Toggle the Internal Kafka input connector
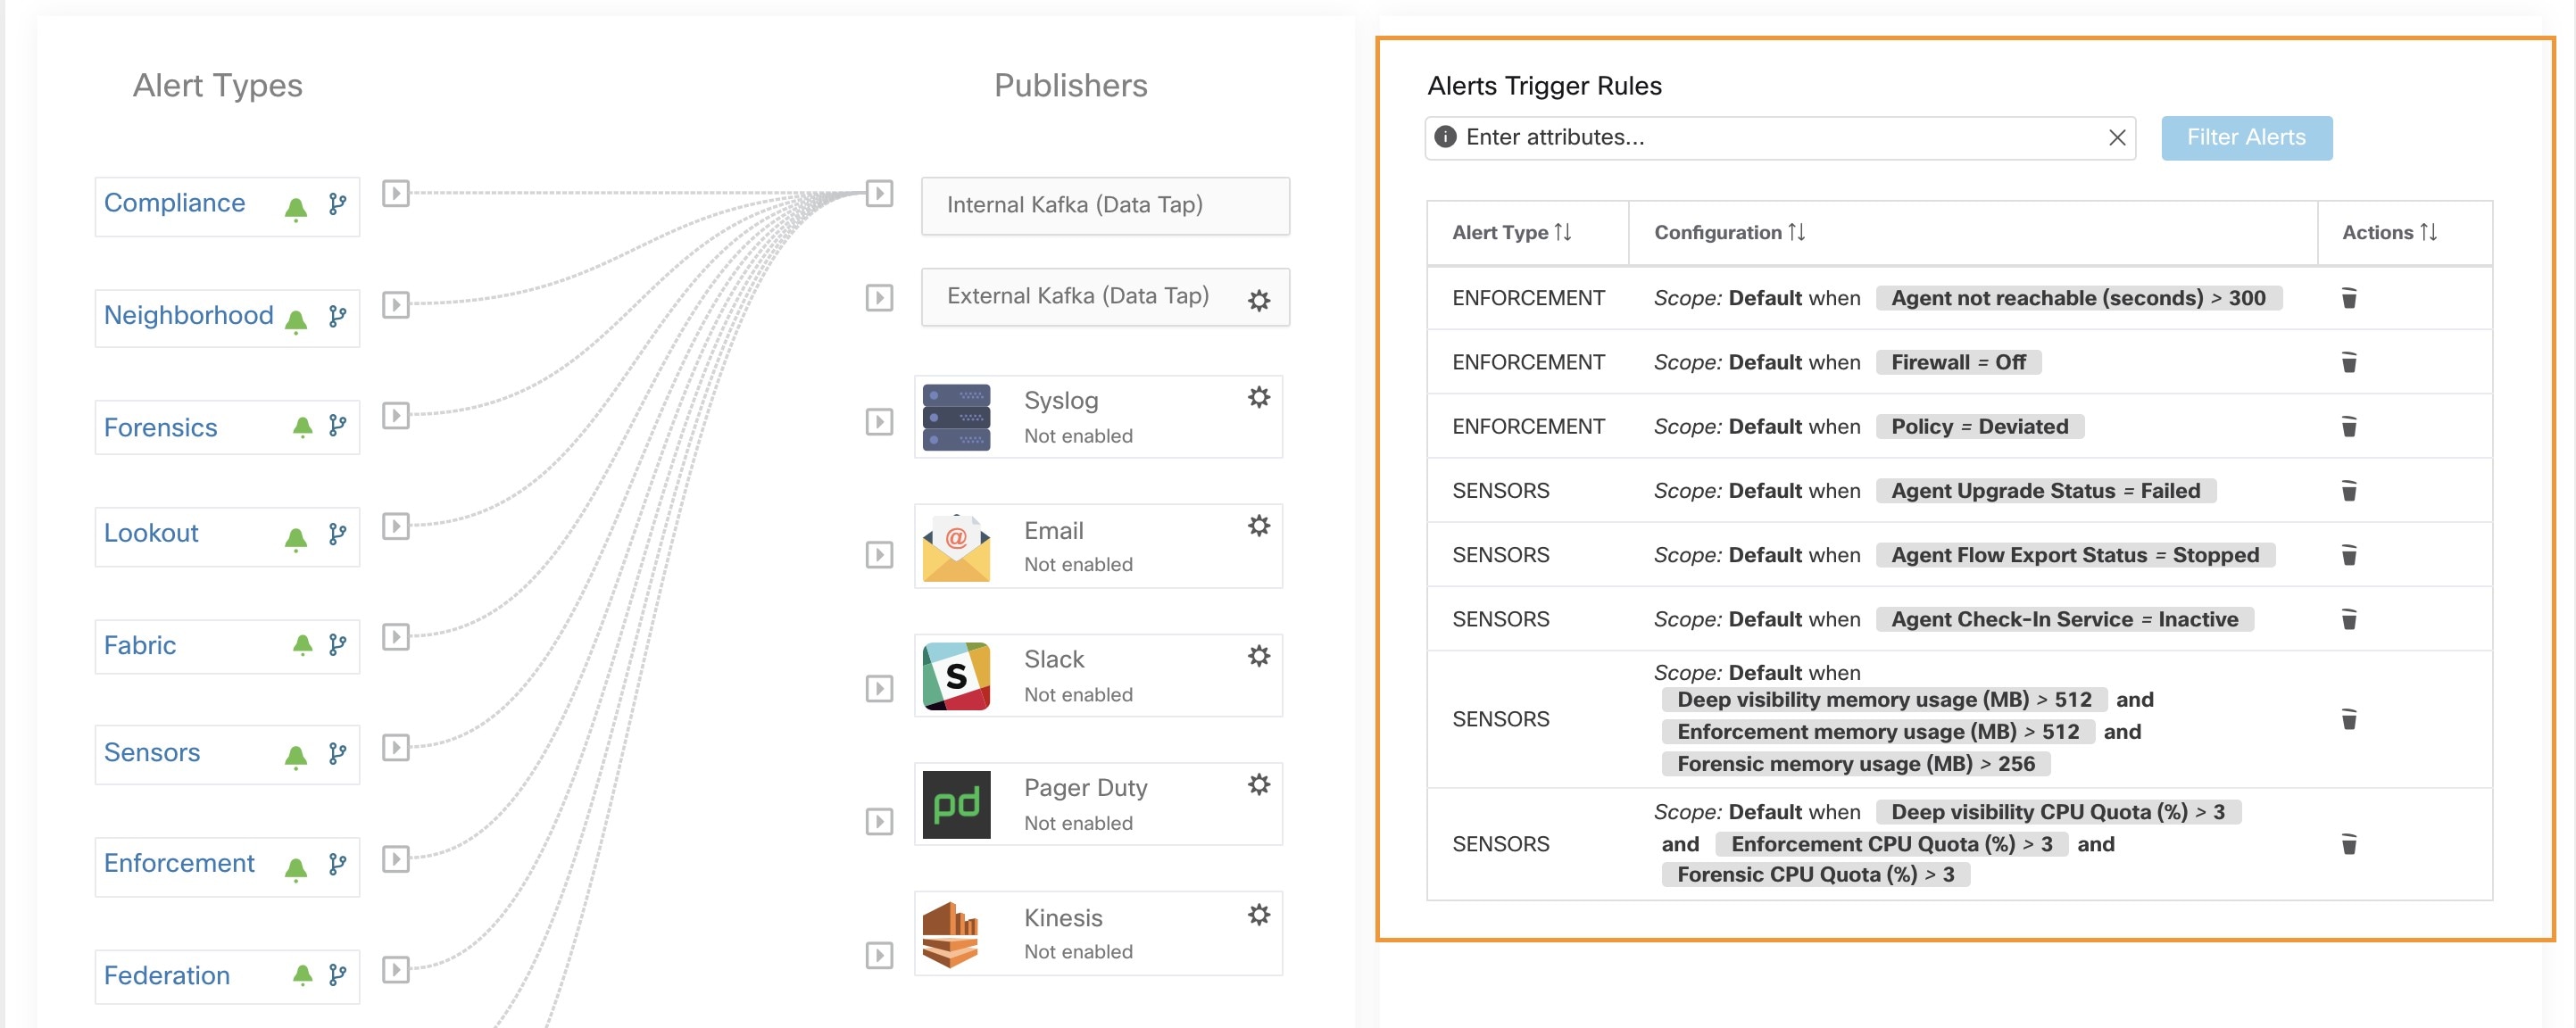Viewport: 2576px width, 1028px height. tap(879, 193)
